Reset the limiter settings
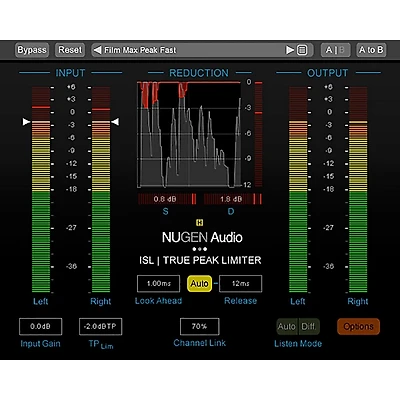400x400 pixels. tap(70, 50)
